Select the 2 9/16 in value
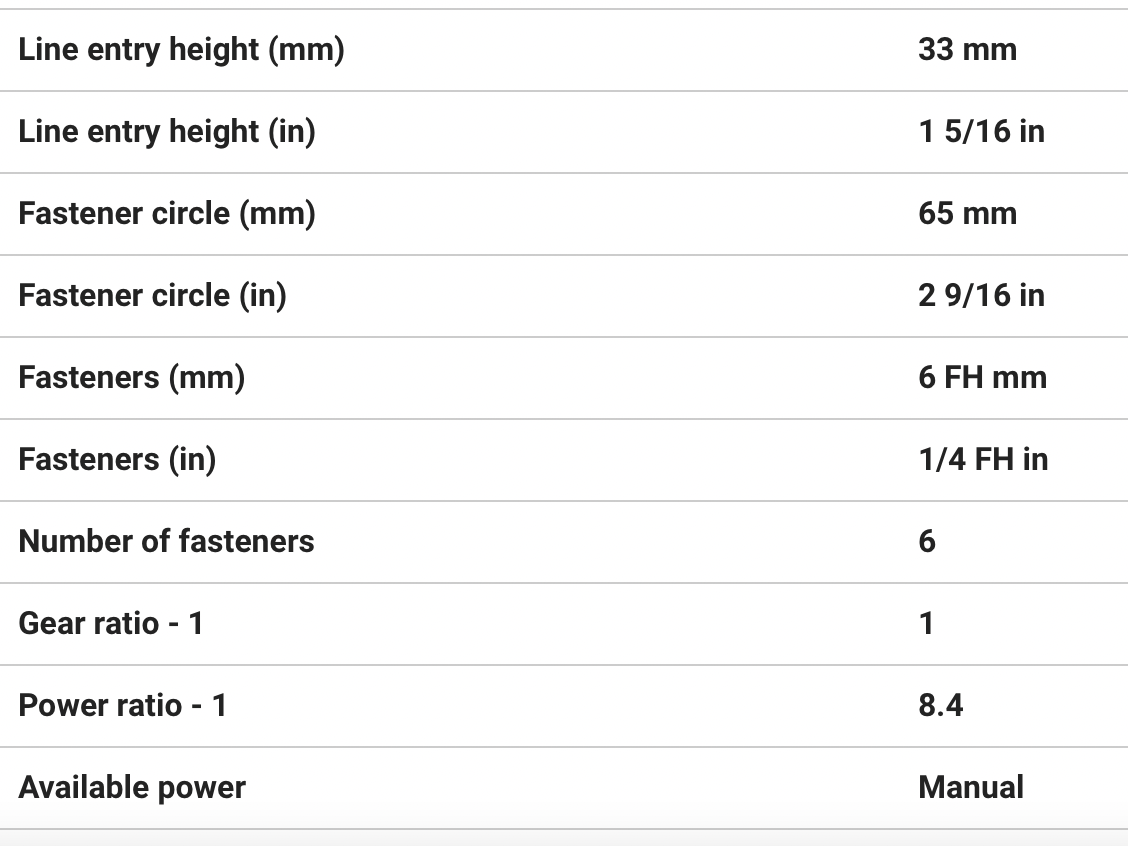The width and height of the screenshot is (1128, 846). pos(981,295)
